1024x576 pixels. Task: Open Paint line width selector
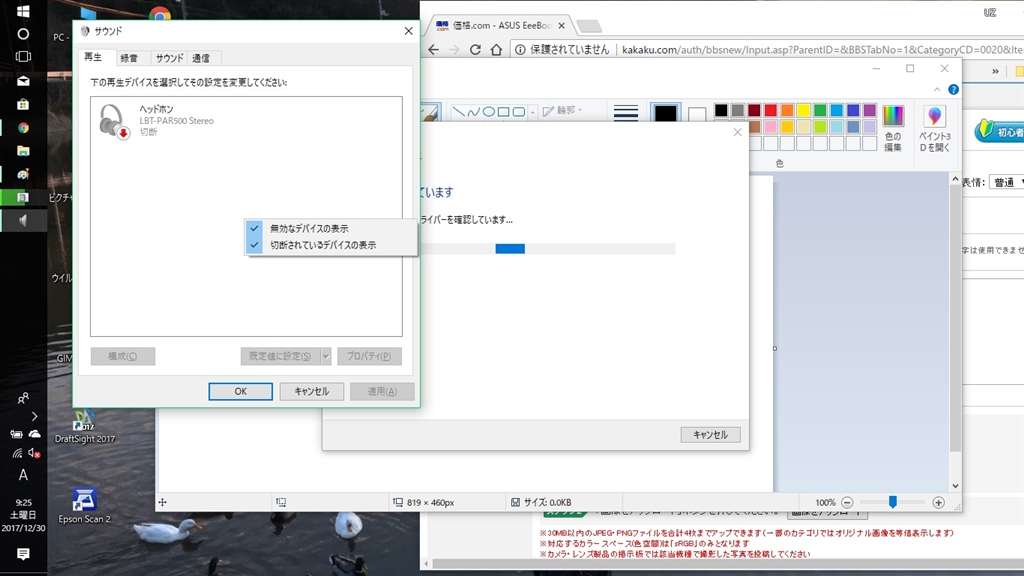pyautogui.click(x=626, y=114)
